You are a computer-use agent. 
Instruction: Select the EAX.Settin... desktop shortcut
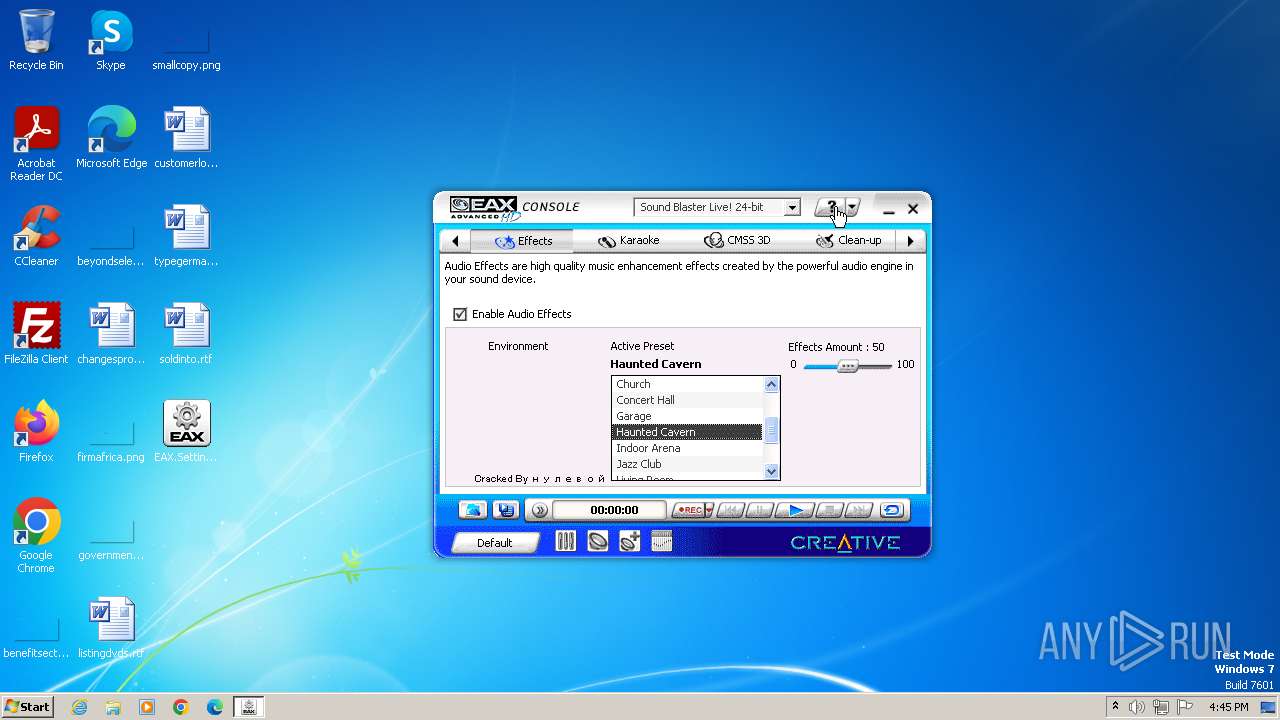point(186,432)
